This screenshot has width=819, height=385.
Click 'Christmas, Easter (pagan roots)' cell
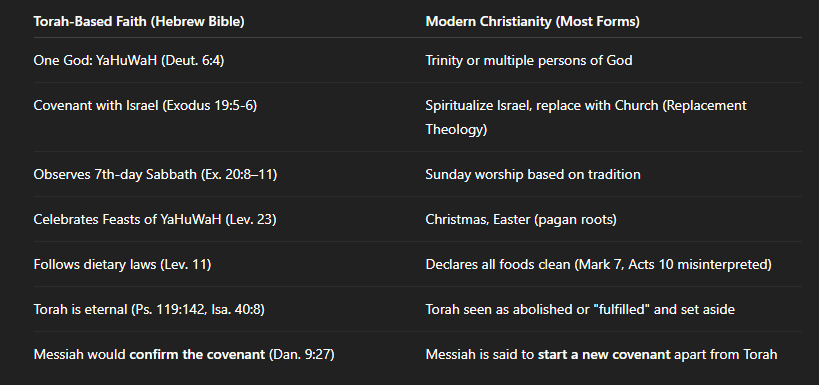[x=521, y=219]
